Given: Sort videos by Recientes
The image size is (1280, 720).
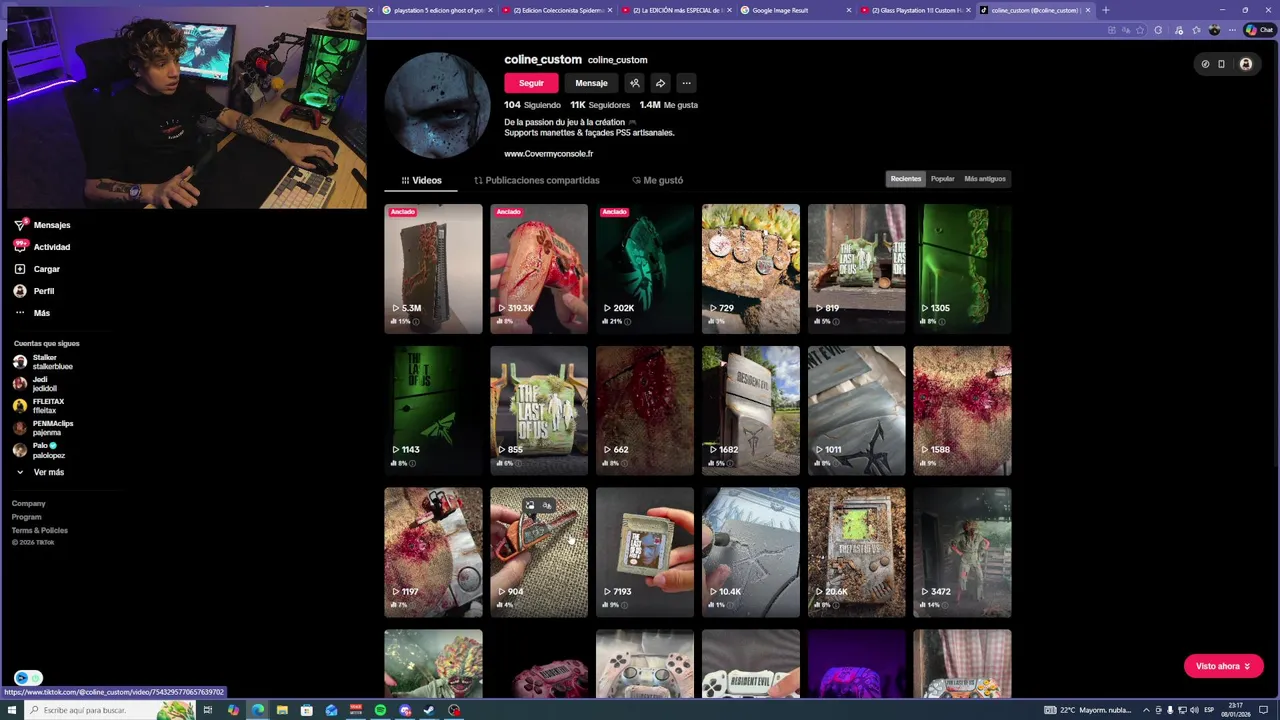Looking at the screenshot, I should pyautogui.click(x=906, y=179).
